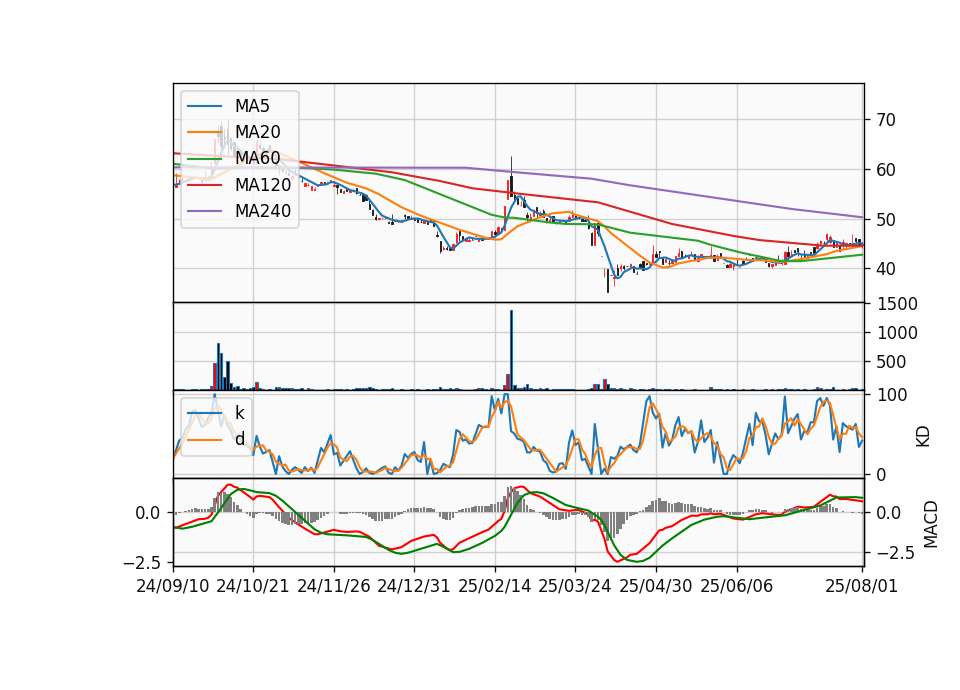Image resolution: width=960 pixels, height=690 pixels.
Task: Click the 'd' legend entry in KD panel
Action: (x=239, y=439)
